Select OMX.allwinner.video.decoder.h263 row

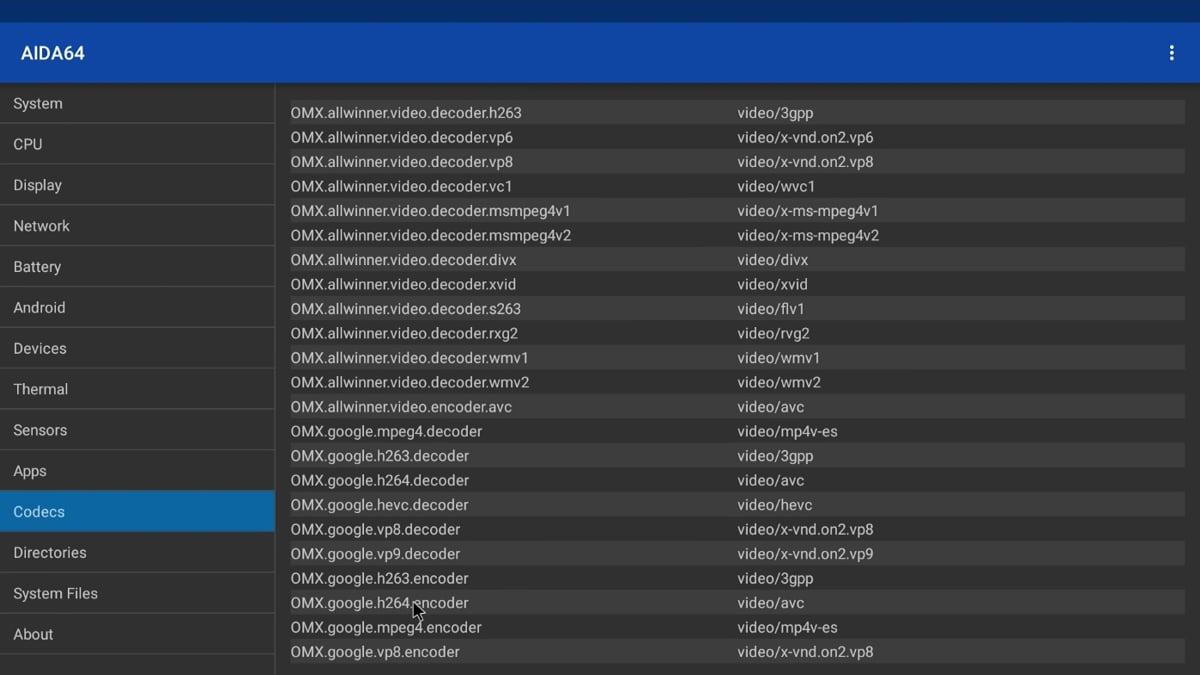tap(737, 113)
